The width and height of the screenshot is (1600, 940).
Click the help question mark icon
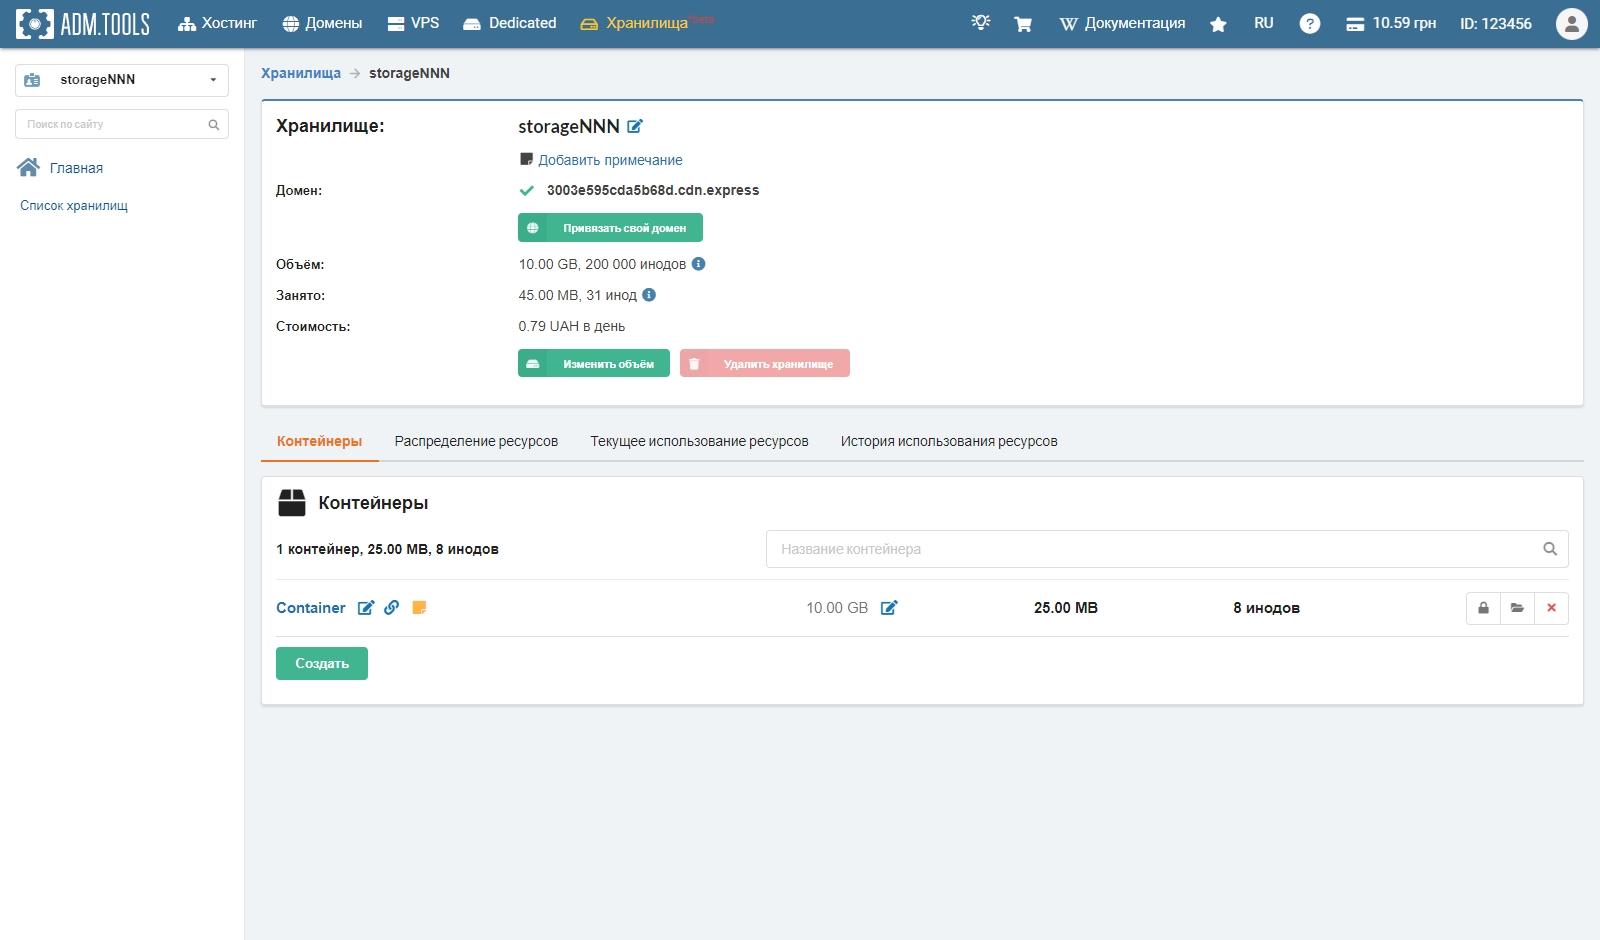[1310, 24]
